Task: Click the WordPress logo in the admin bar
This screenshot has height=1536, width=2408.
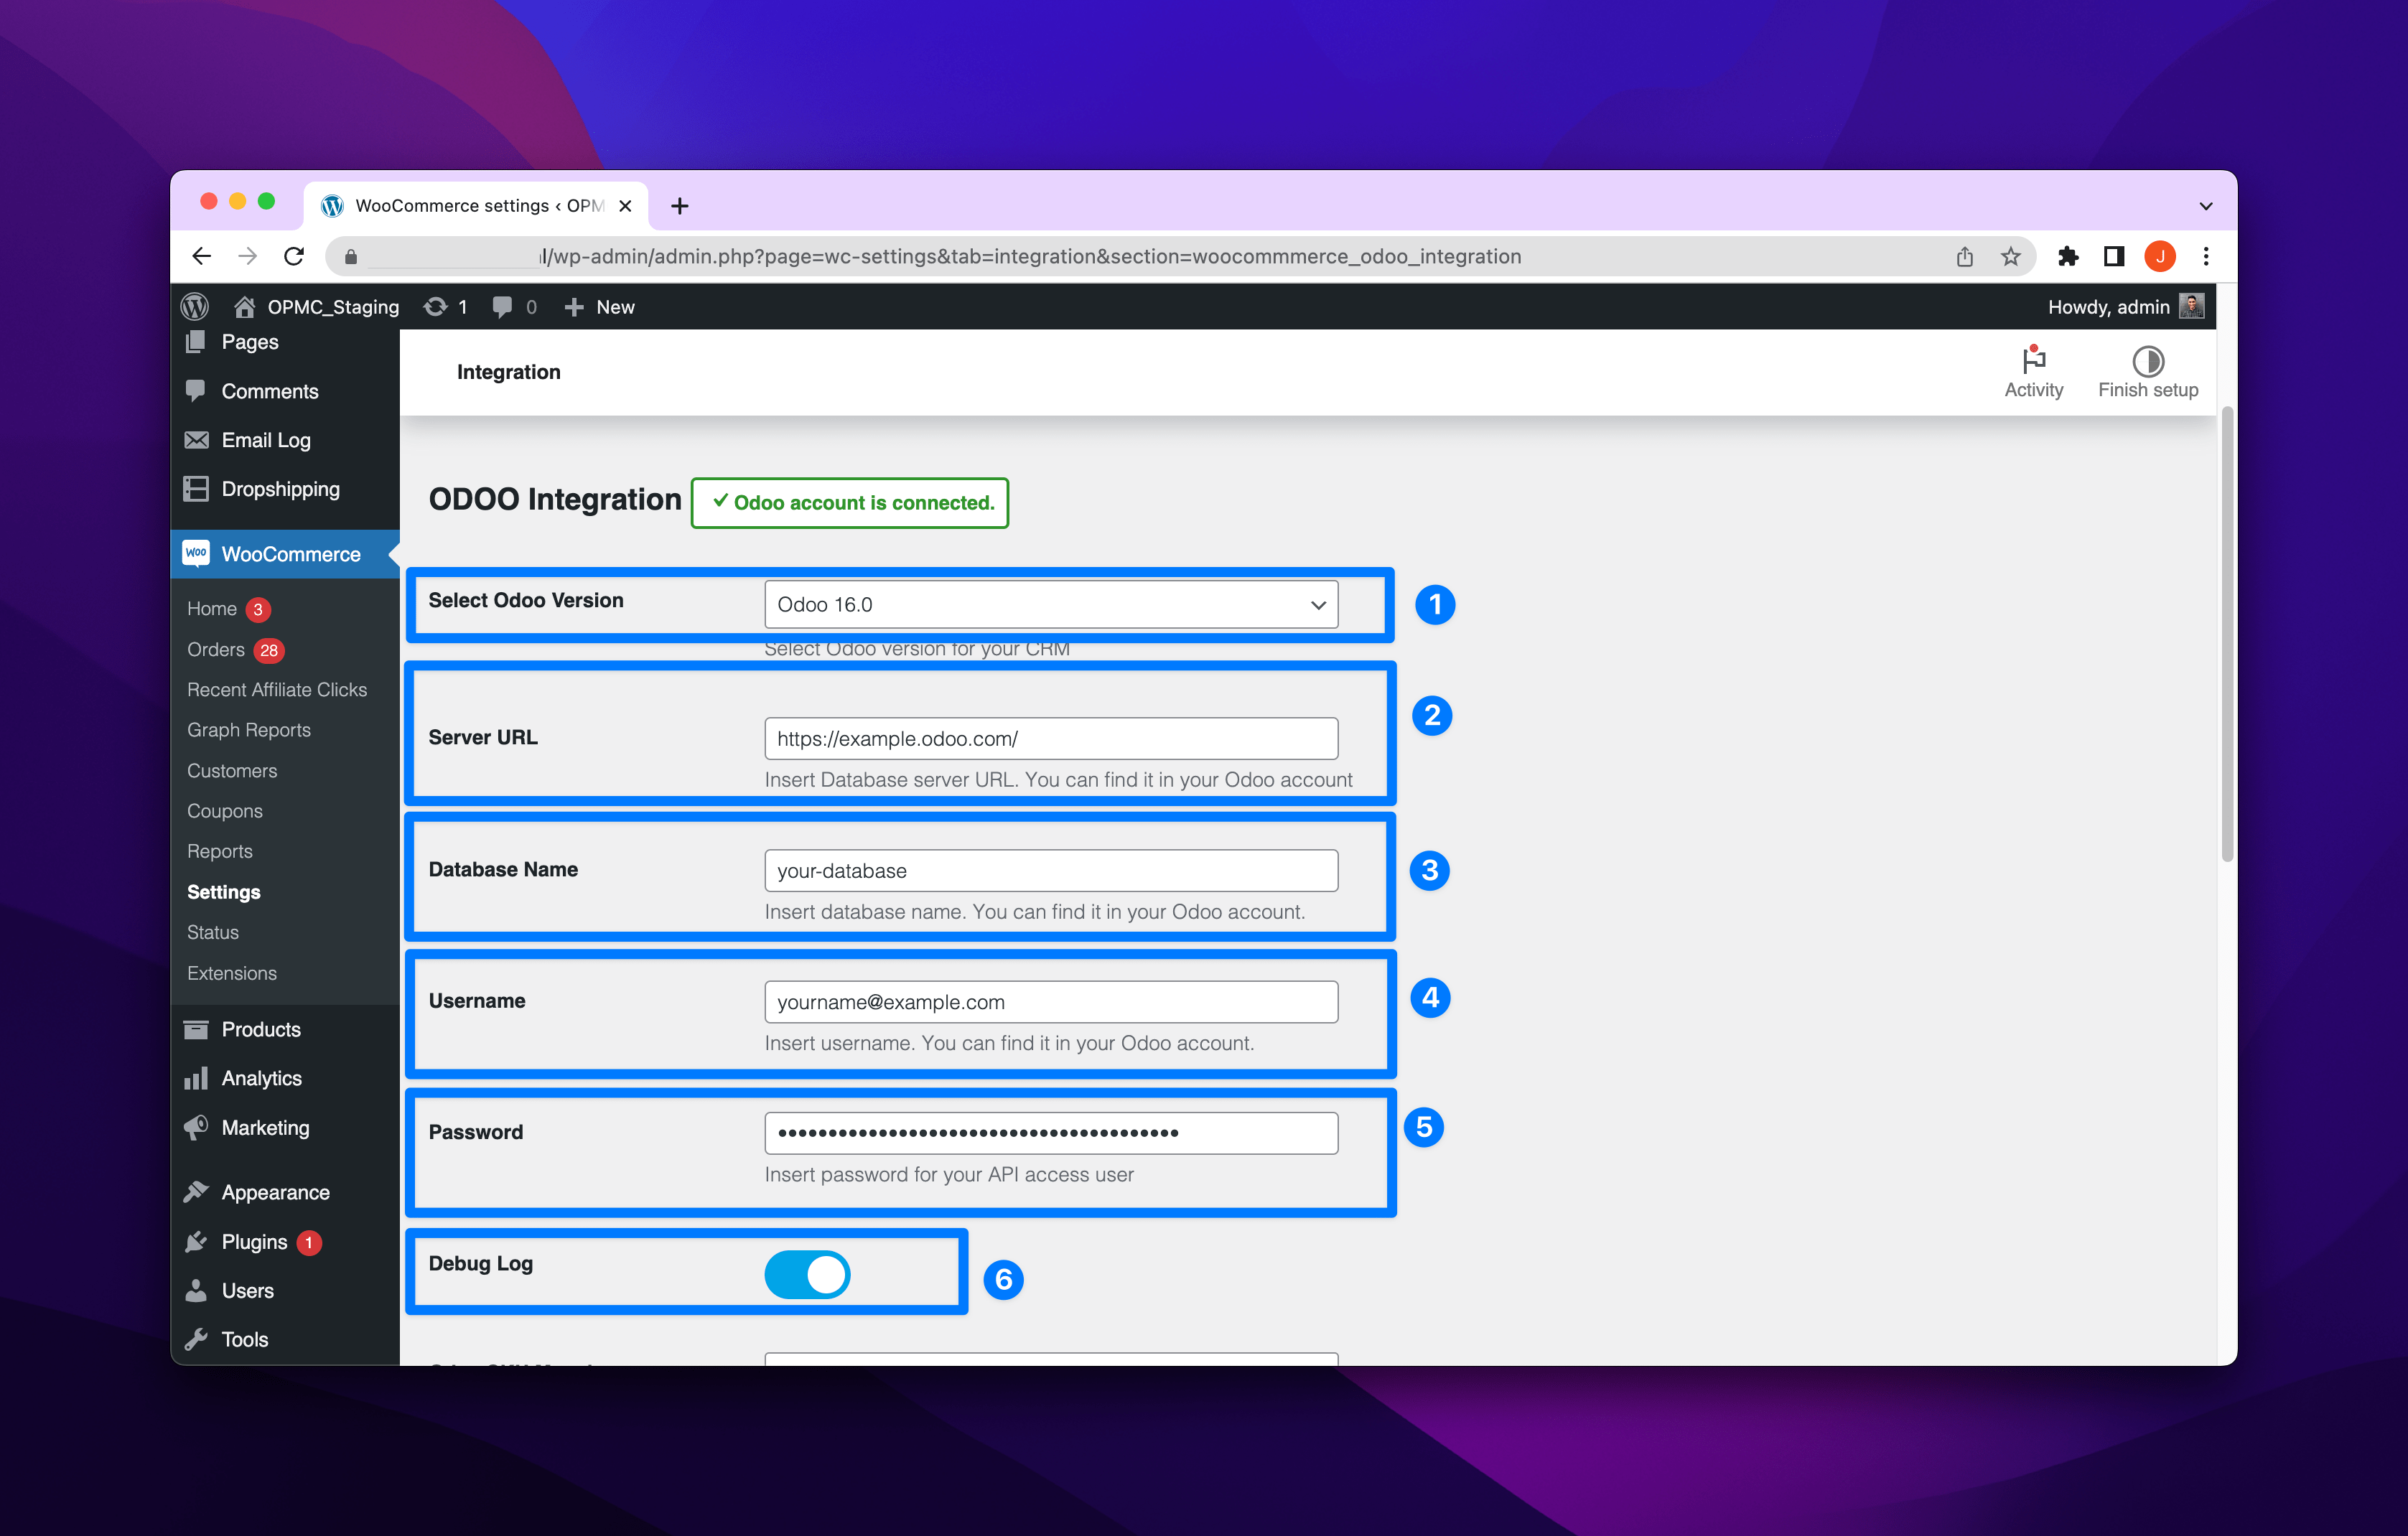Action: tap(195, 306)
